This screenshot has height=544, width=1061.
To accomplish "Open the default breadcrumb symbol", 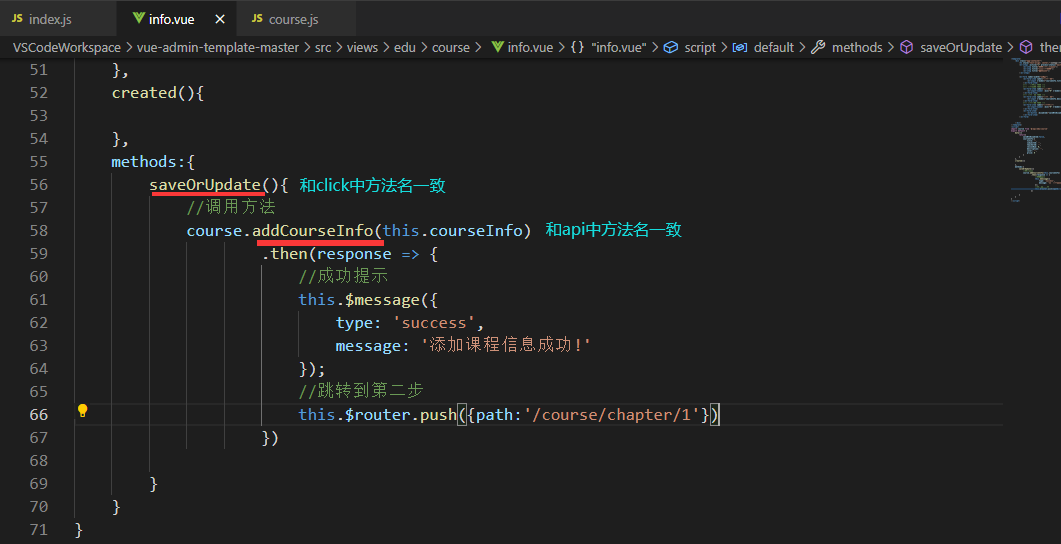I will (774, 47).
